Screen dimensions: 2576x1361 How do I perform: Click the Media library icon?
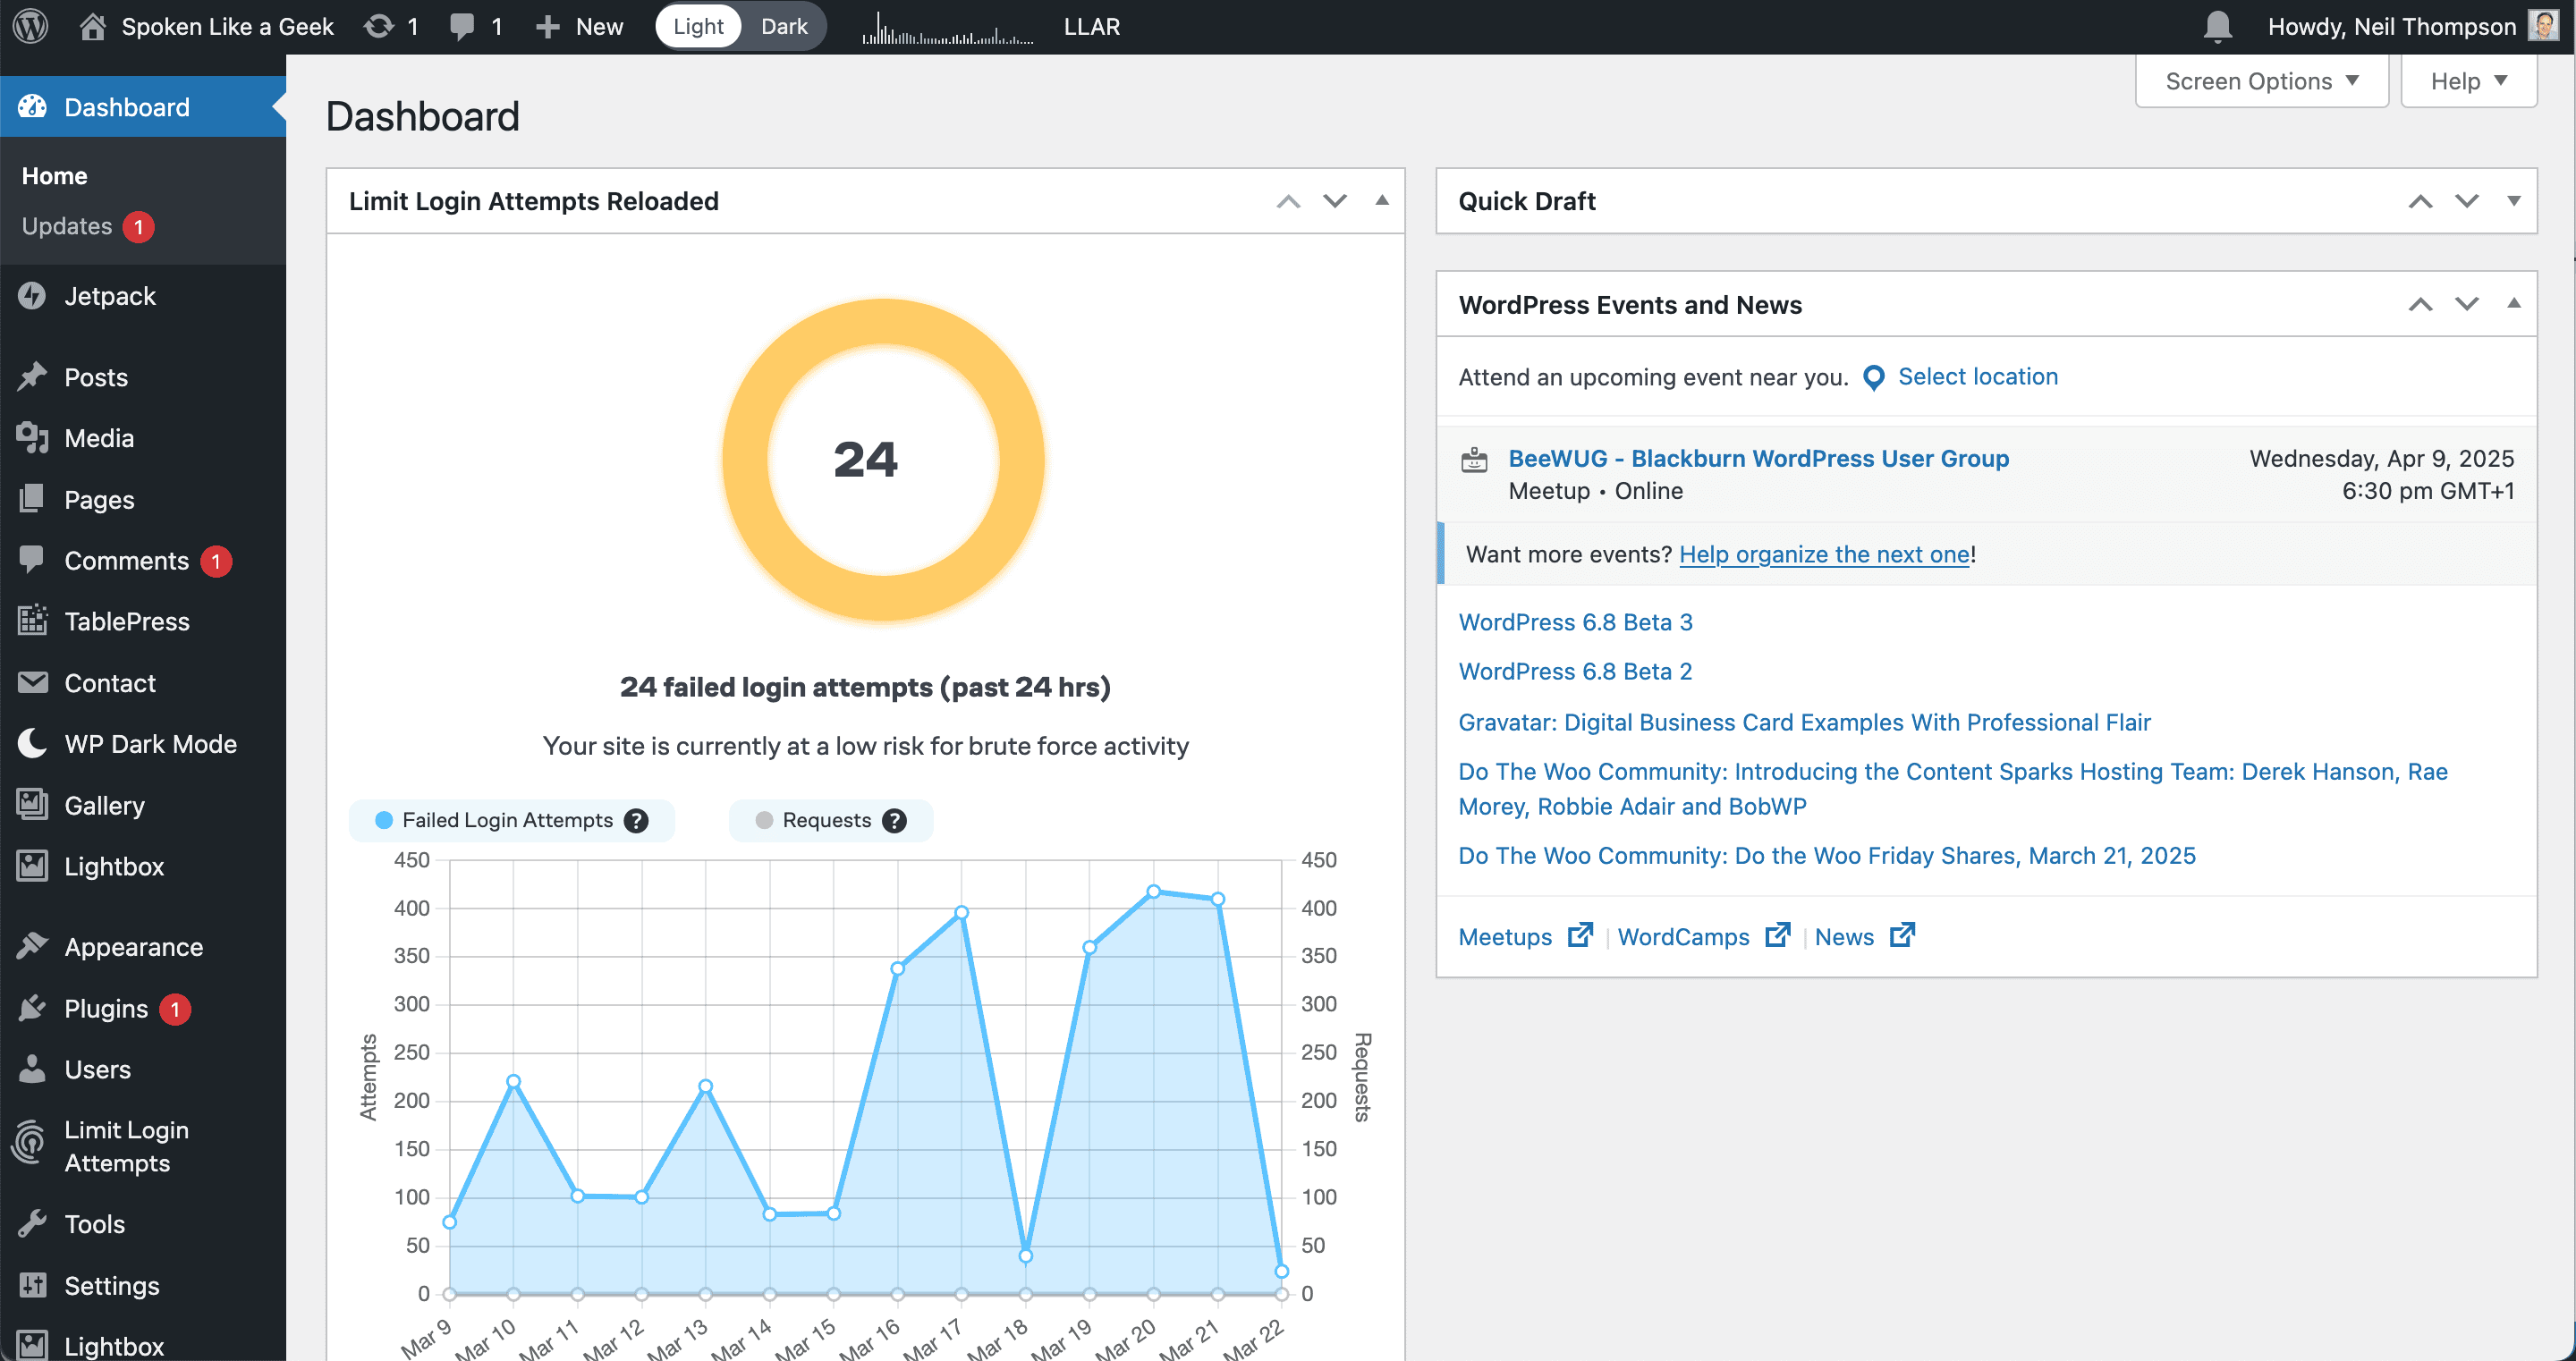point(32,438)
